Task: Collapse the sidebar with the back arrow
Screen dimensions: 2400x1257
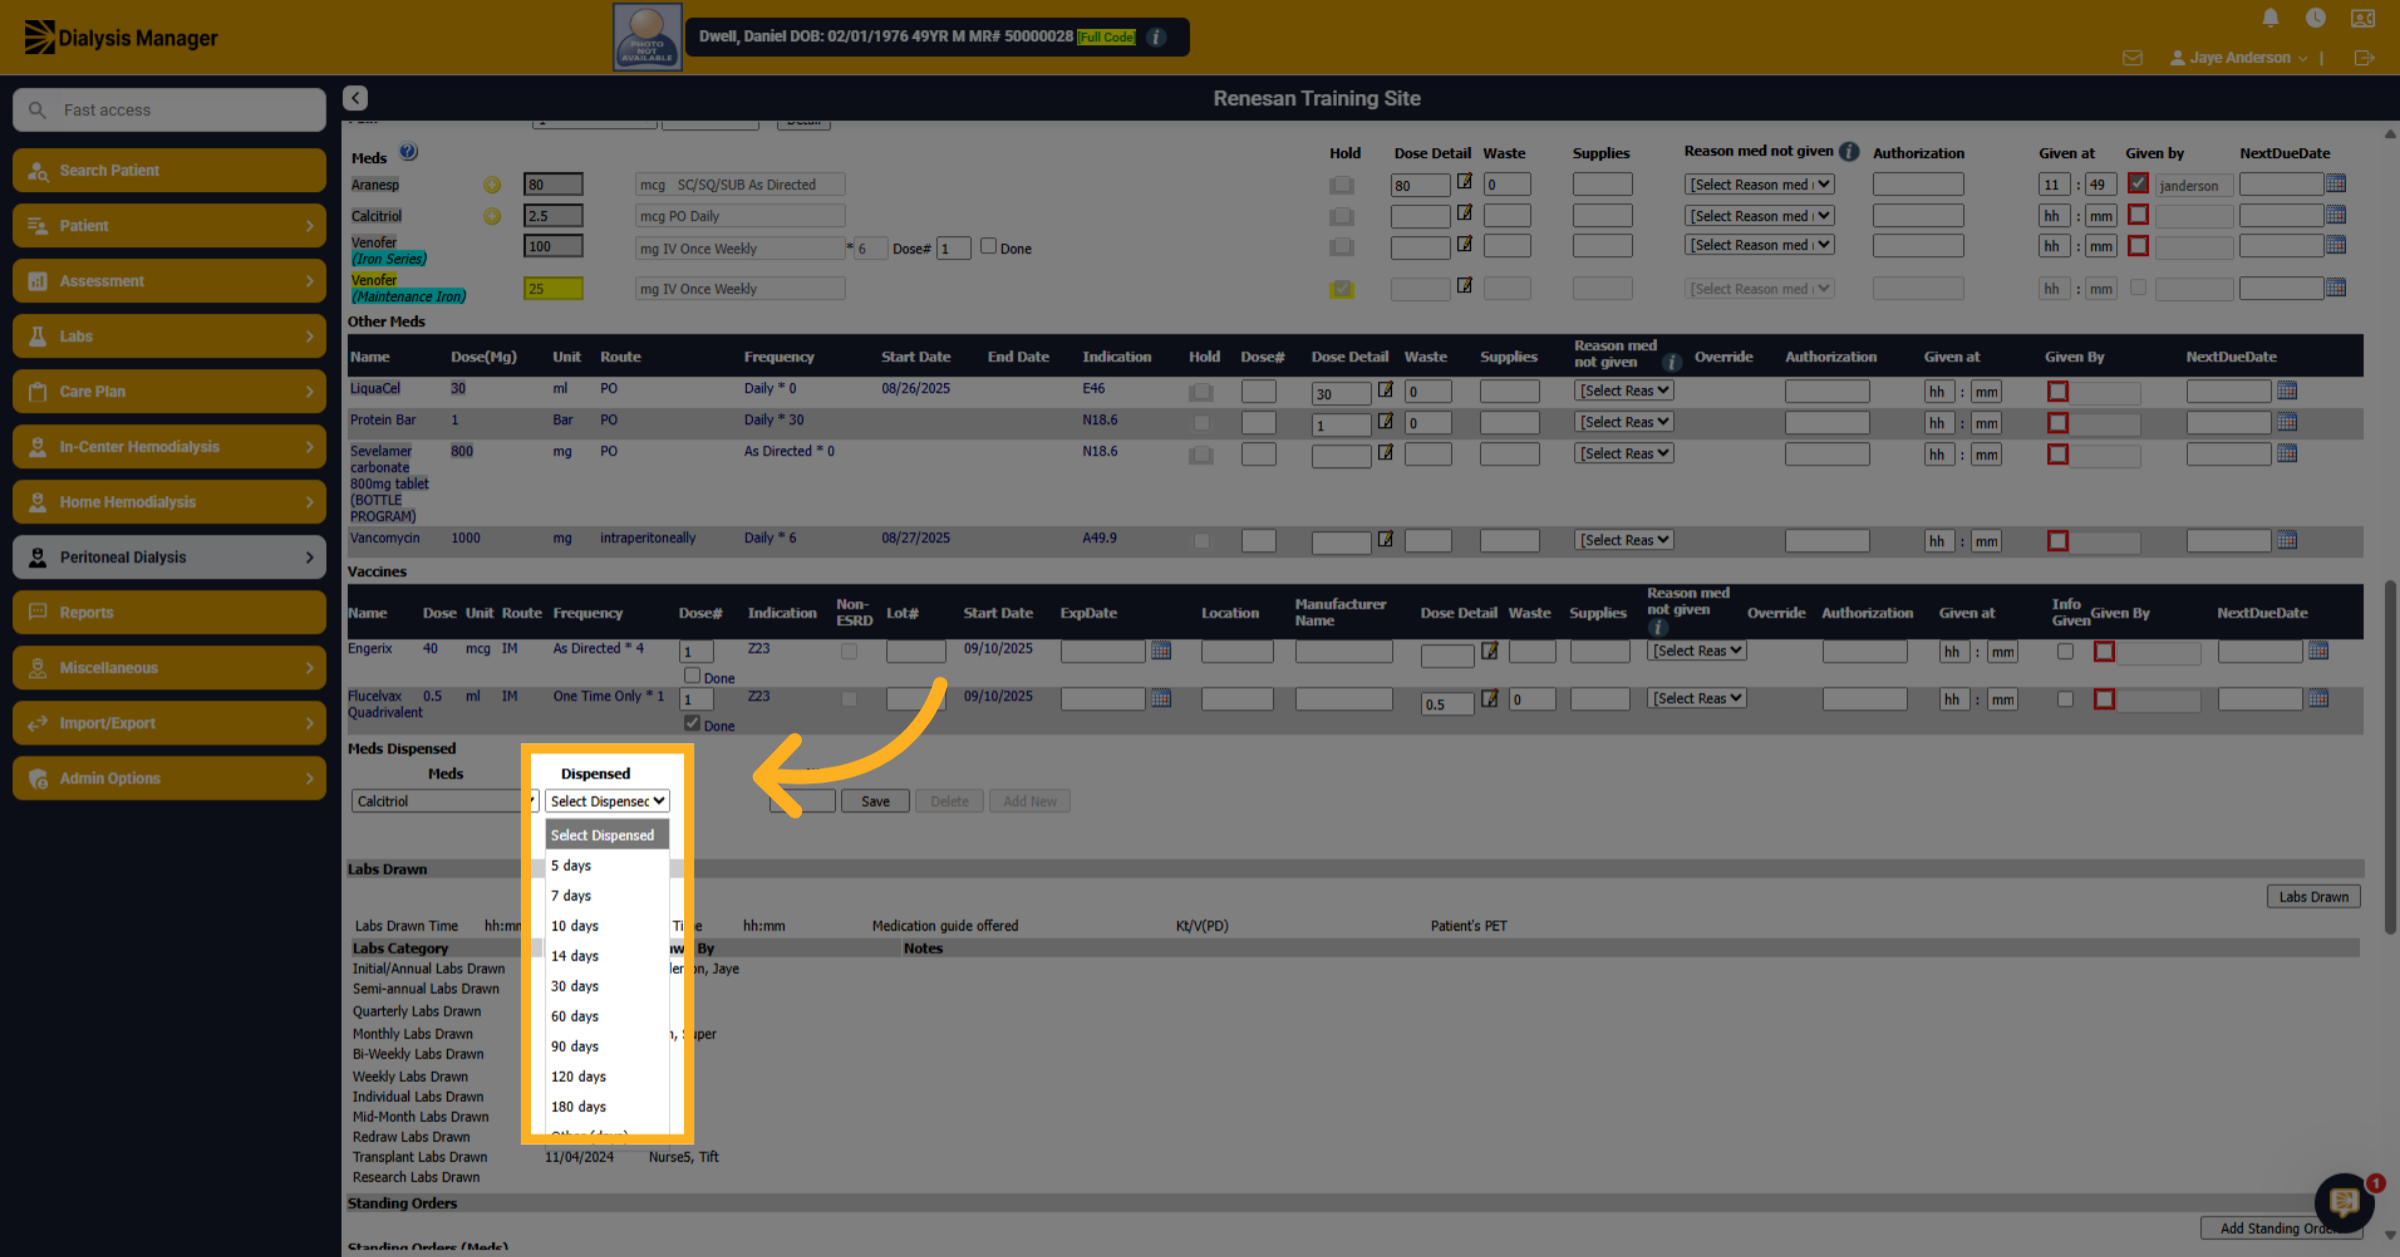Action: point(355,98)
